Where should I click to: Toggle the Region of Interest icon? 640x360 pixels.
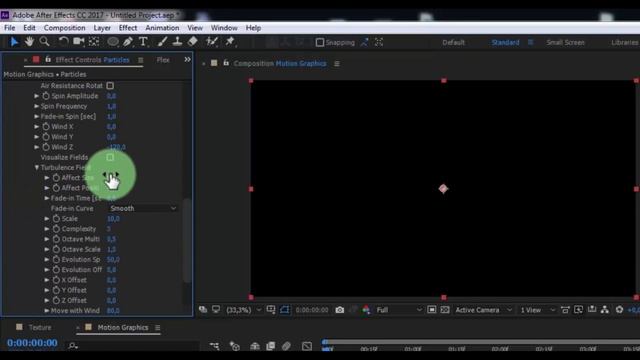(x=432, y=310)
